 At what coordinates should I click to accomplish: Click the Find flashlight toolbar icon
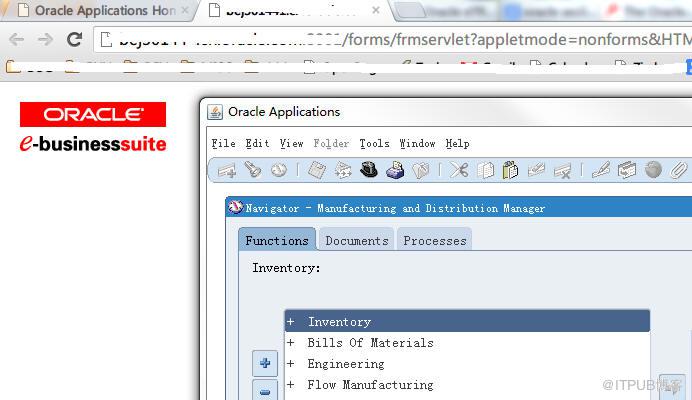253,170
